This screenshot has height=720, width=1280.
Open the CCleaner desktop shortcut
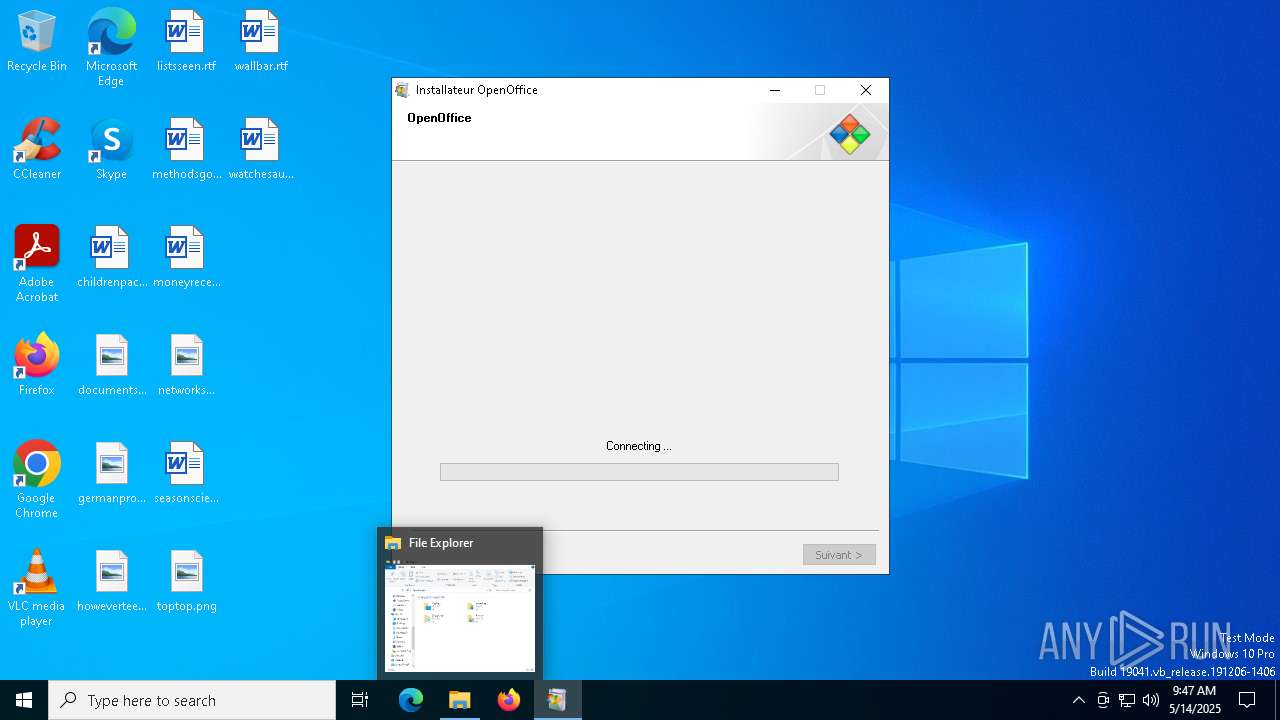coord(37,150)
